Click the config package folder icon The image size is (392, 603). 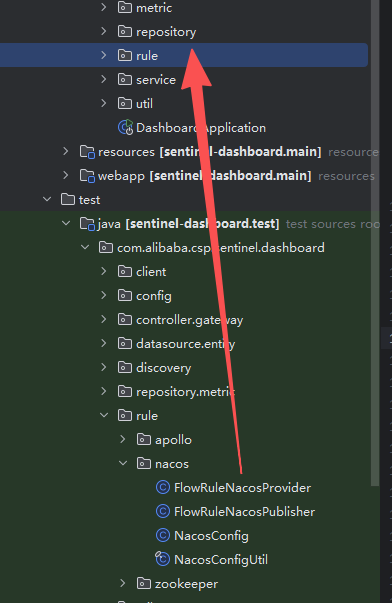[125, 296]
